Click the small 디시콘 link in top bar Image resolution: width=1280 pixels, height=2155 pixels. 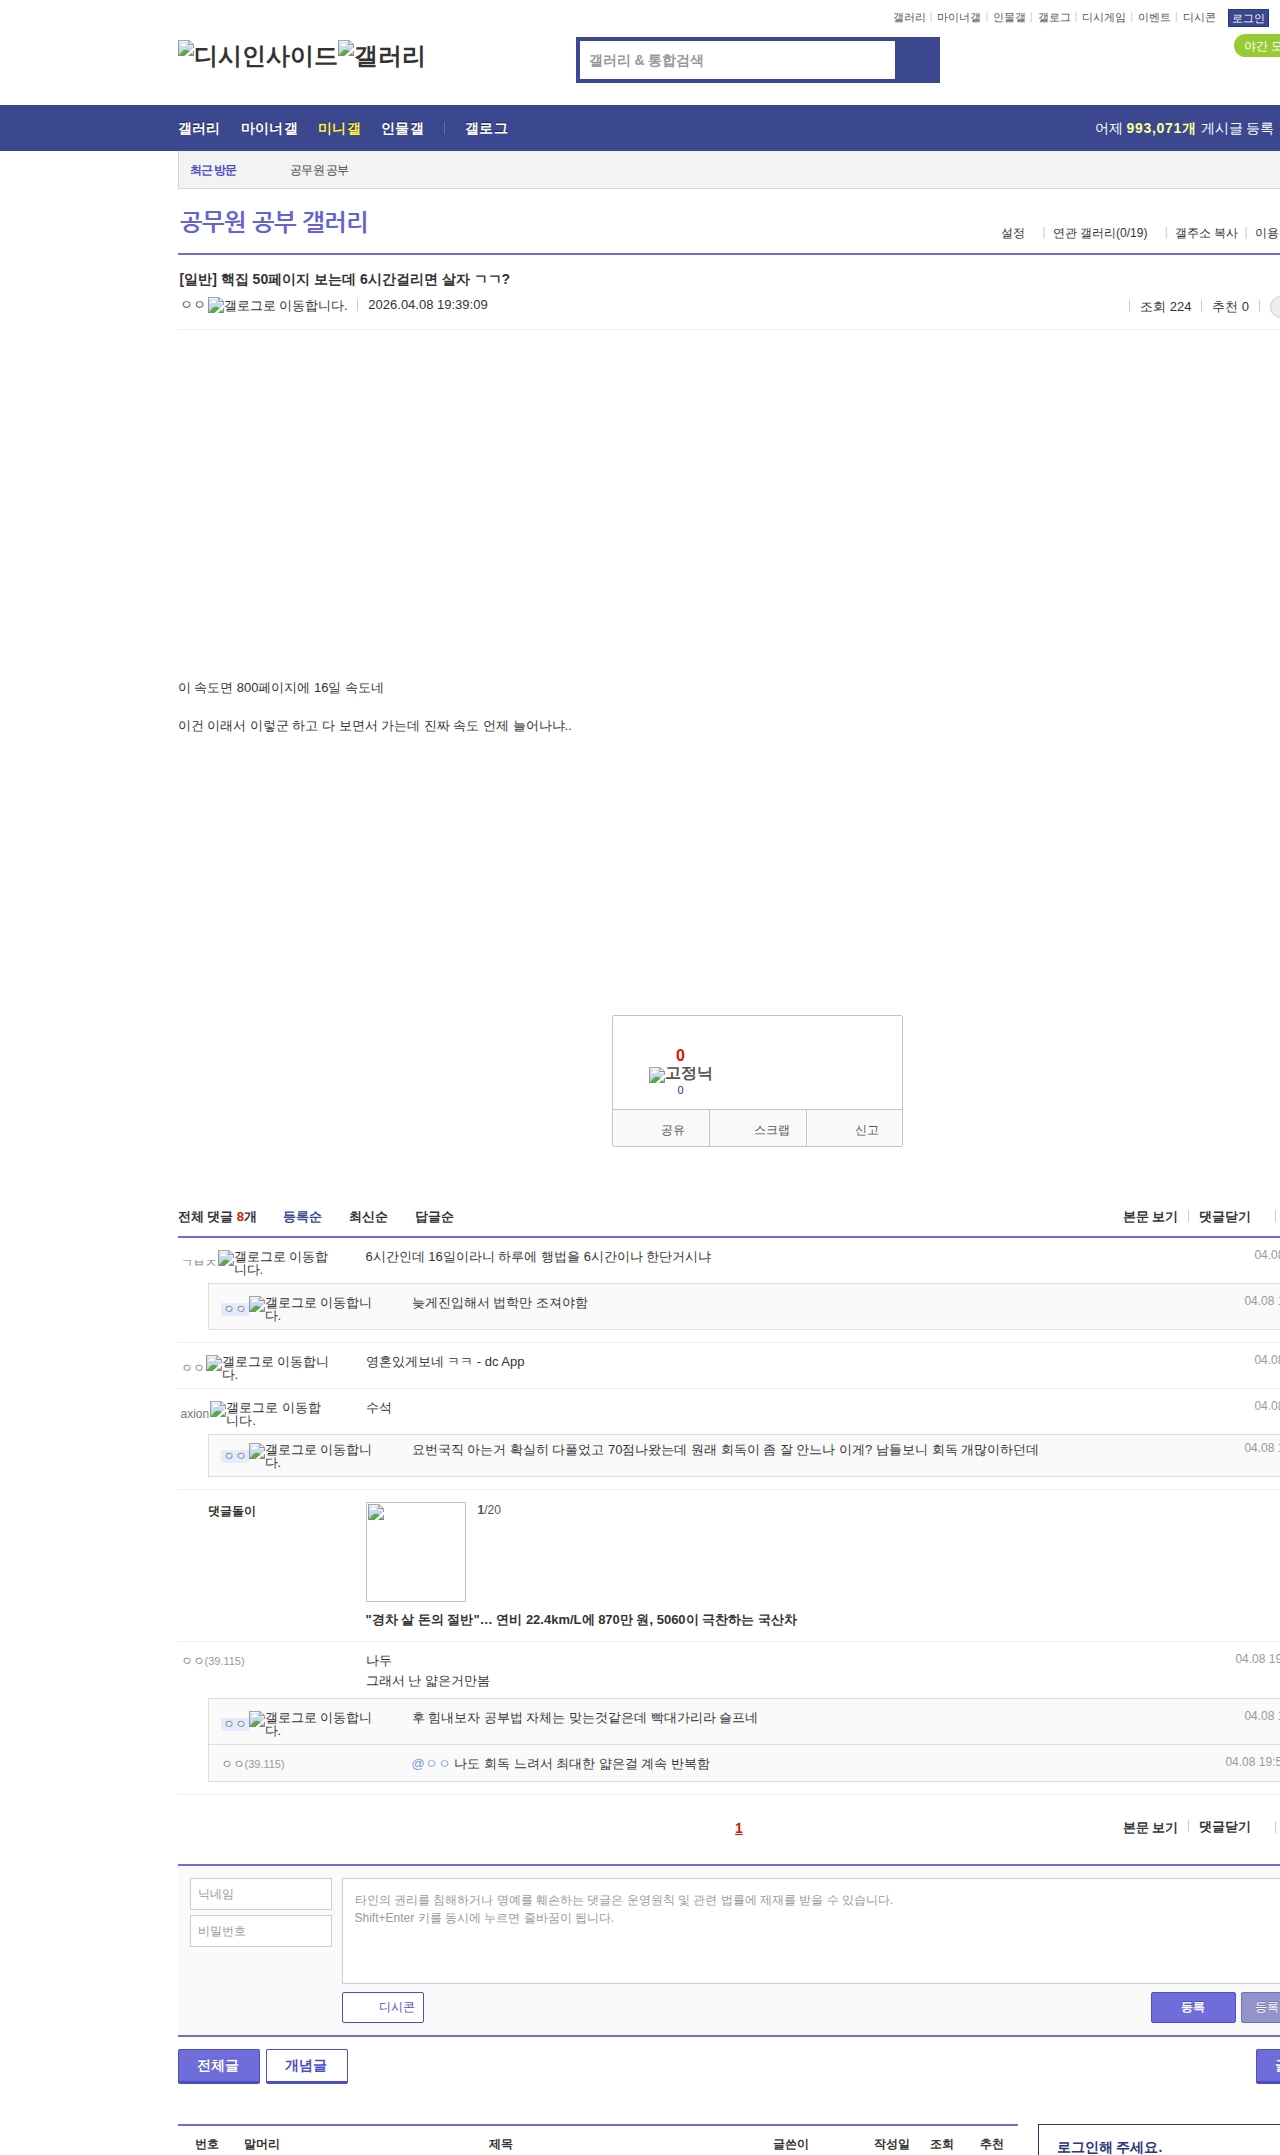click(x=1199, y=18)
